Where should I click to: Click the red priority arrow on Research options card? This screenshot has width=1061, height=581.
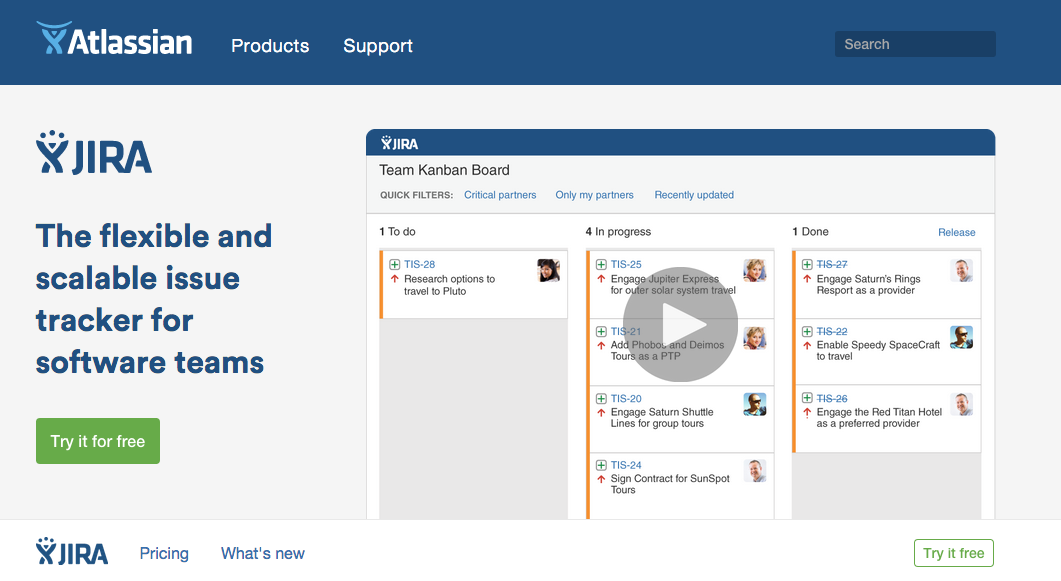pos(394,279)
